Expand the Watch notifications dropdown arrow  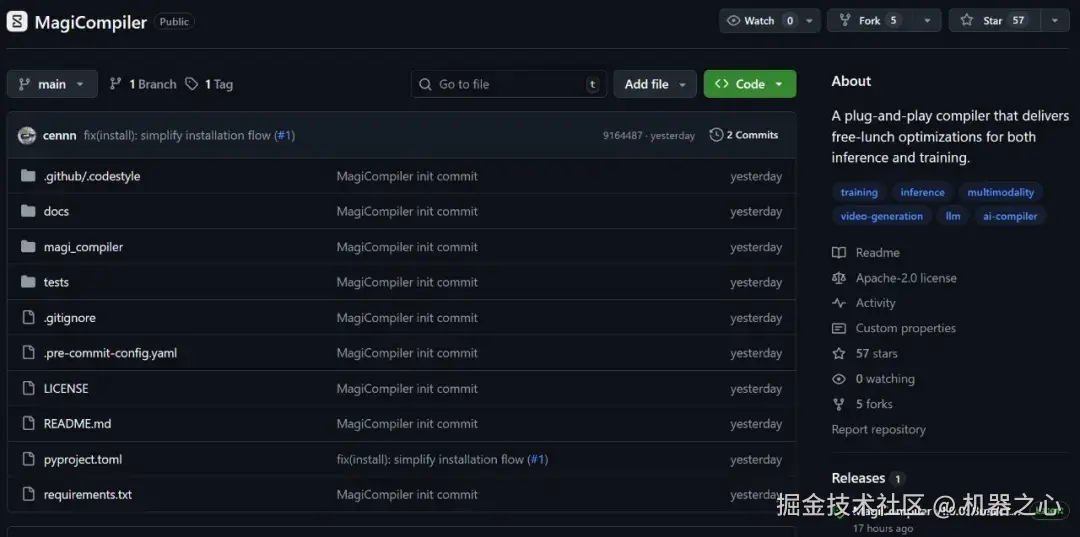pyautogui.click(x=809, y=21)
